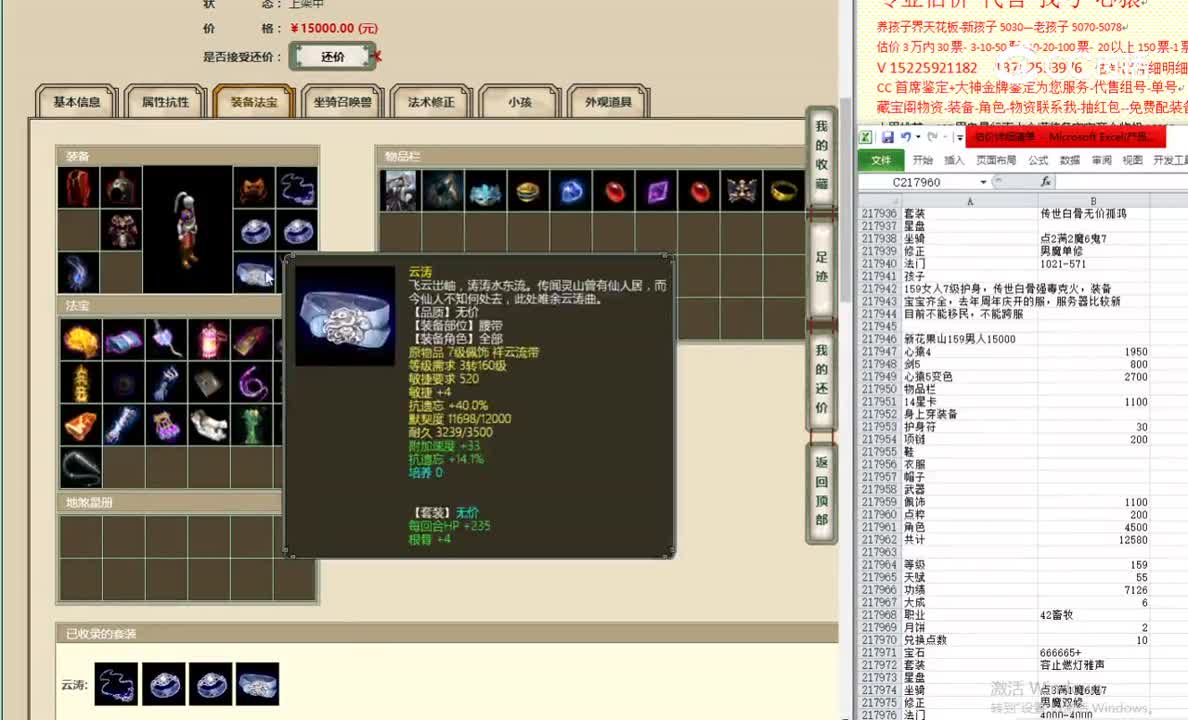Open the Excel 公式 ribbon tab
The width and height of the screenshot is (1188, 720).
click(1039, 160)
